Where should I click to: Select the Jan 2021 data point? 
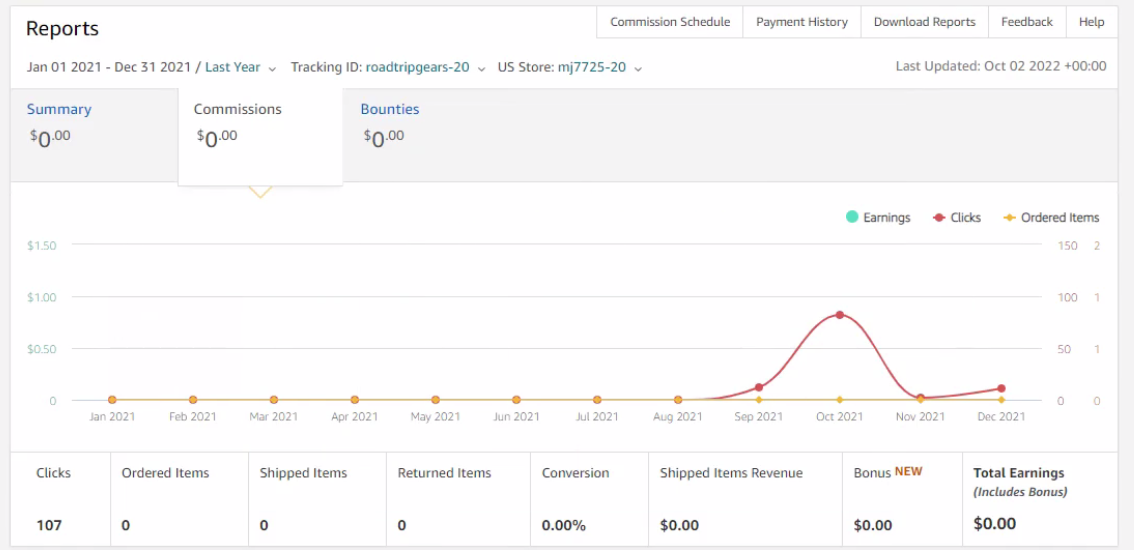tap(112, 399)
